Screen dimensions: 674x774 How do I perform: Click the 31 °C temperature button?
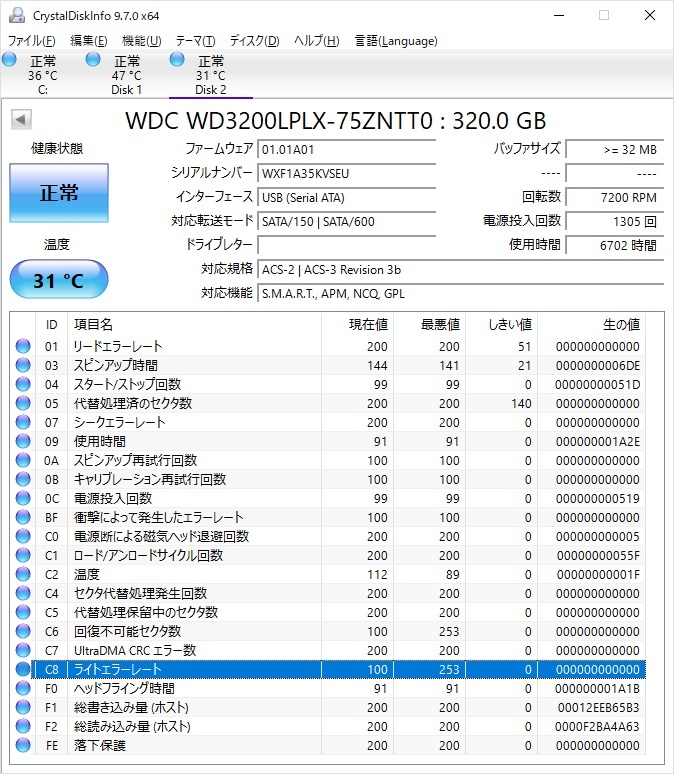[x=59, y=279]
